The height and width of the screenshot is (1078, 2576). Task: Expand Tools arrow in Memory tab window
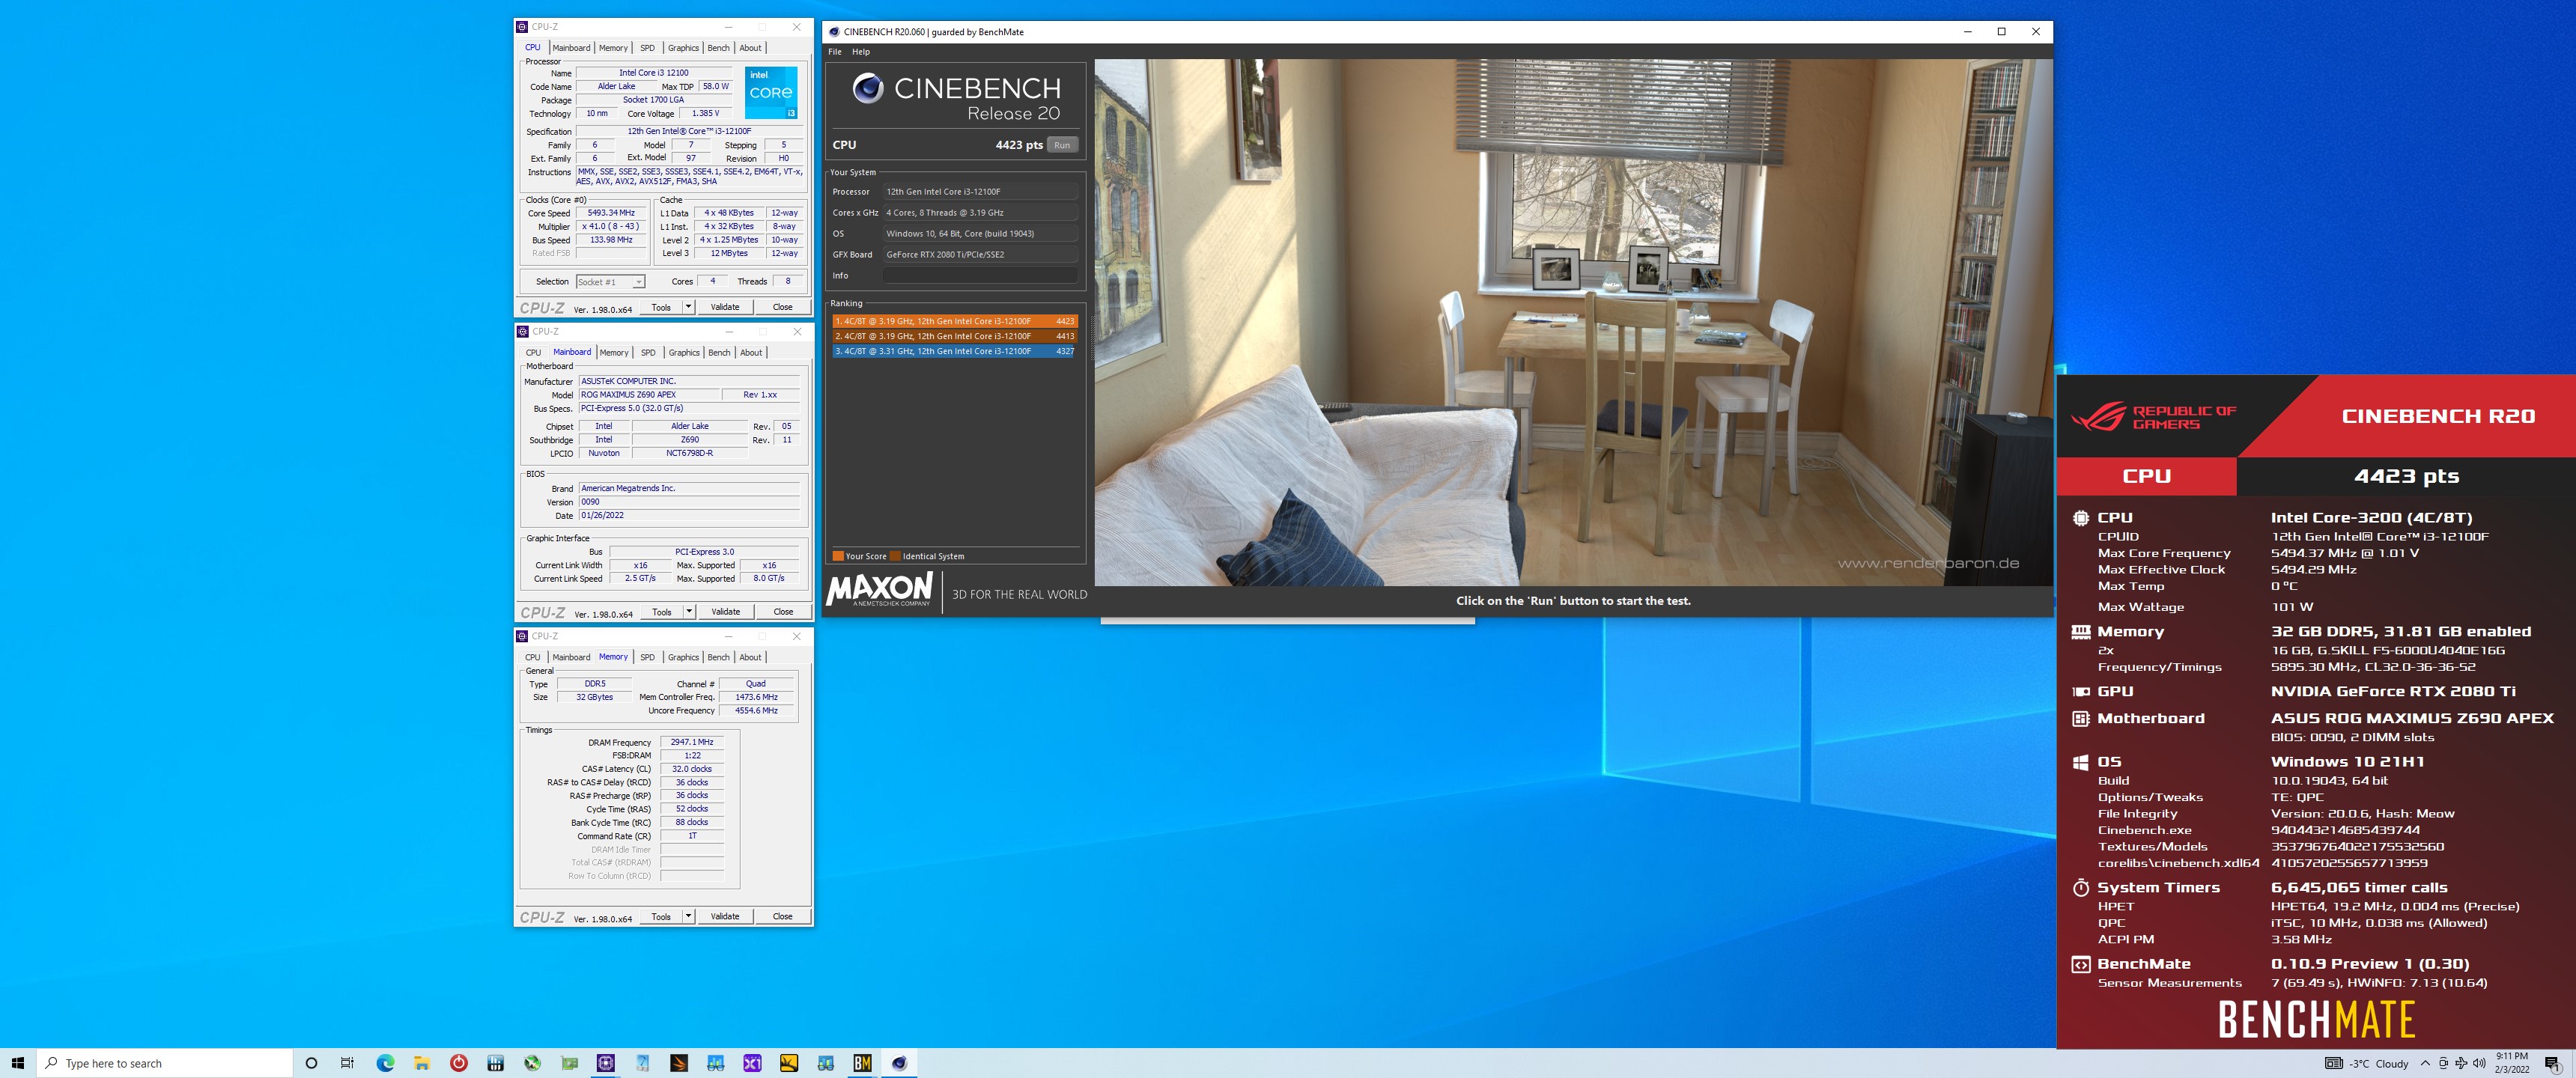pyautogui.click(x=688, y=916)
